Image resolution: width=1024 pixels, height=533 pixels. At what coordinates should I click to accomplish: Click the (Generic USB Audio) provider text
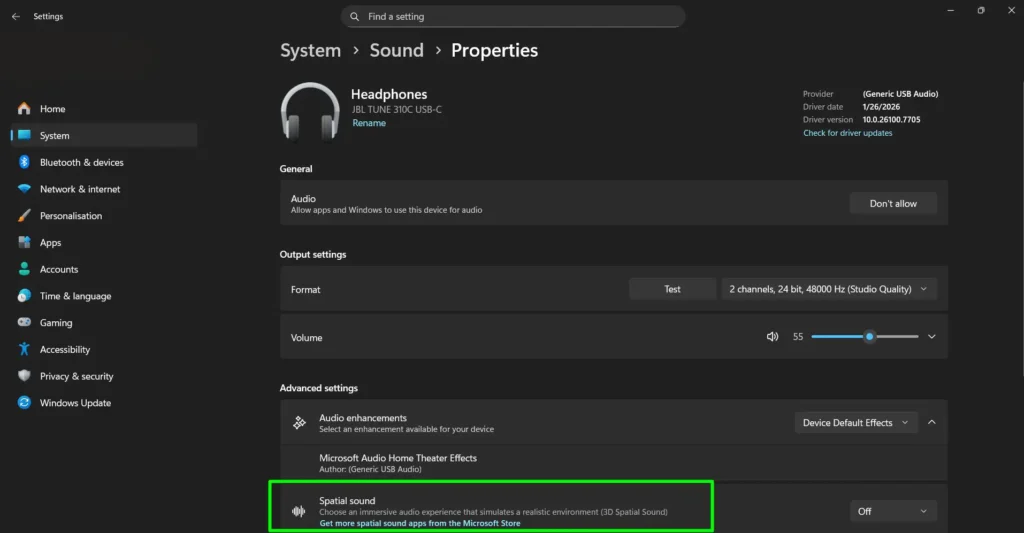coord(900,93)
